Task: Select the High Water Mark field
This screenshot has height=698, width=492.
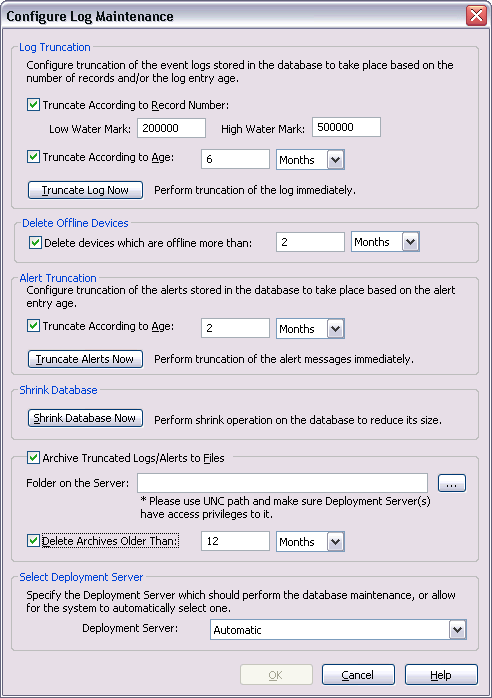Action: pyautogui.click(x=346, y=127)
